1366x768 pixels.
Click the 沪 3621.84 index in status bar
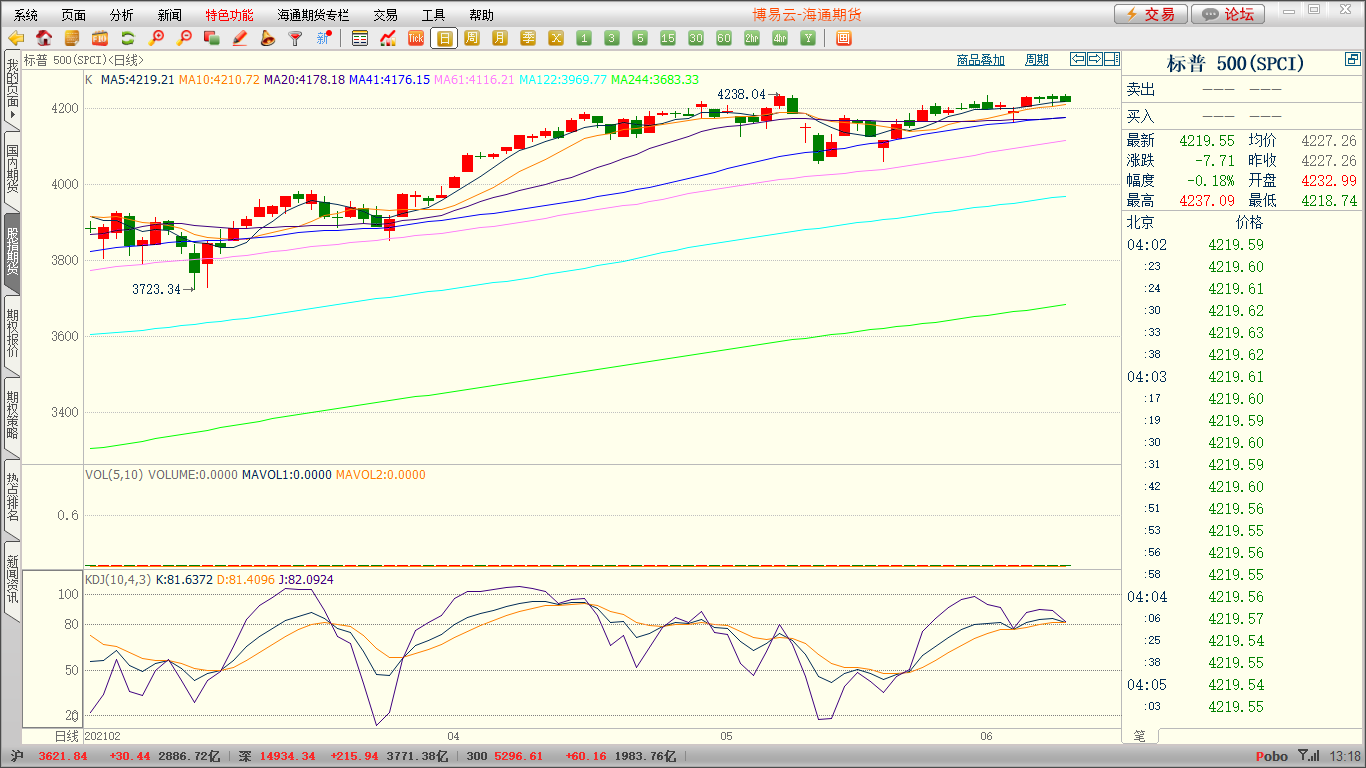50,756
